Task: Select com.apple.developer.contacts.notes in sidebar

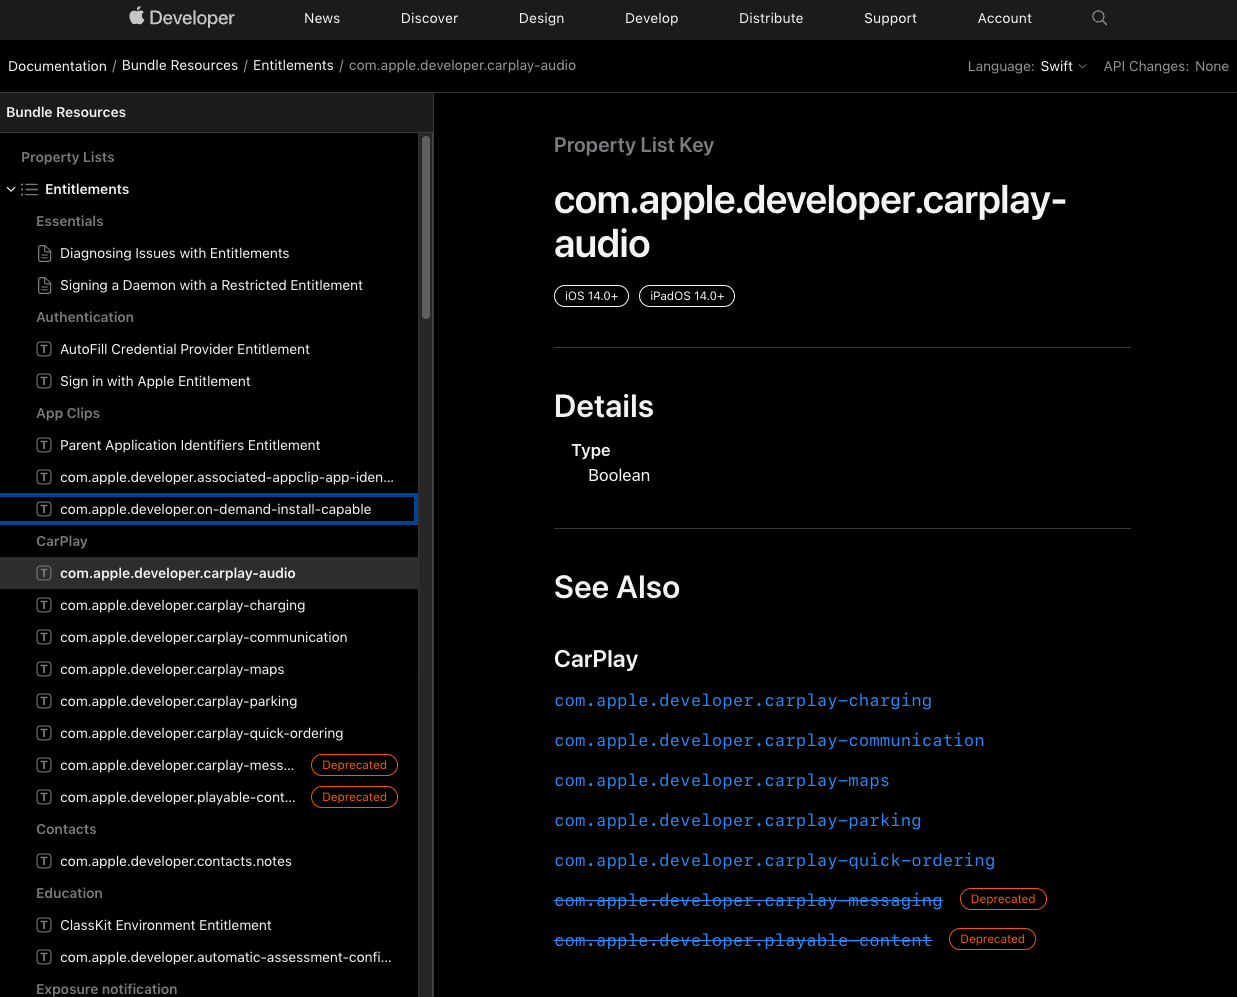Action: coord(176,861)
